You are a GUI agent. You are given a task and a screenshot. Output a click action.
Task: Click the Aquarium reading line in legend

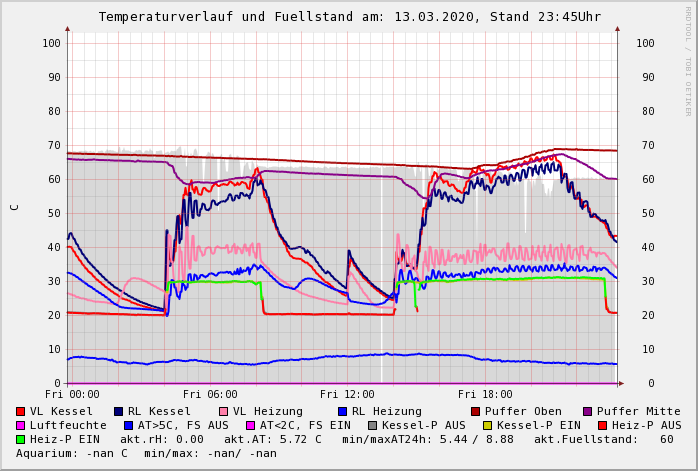tap(146, 454)
